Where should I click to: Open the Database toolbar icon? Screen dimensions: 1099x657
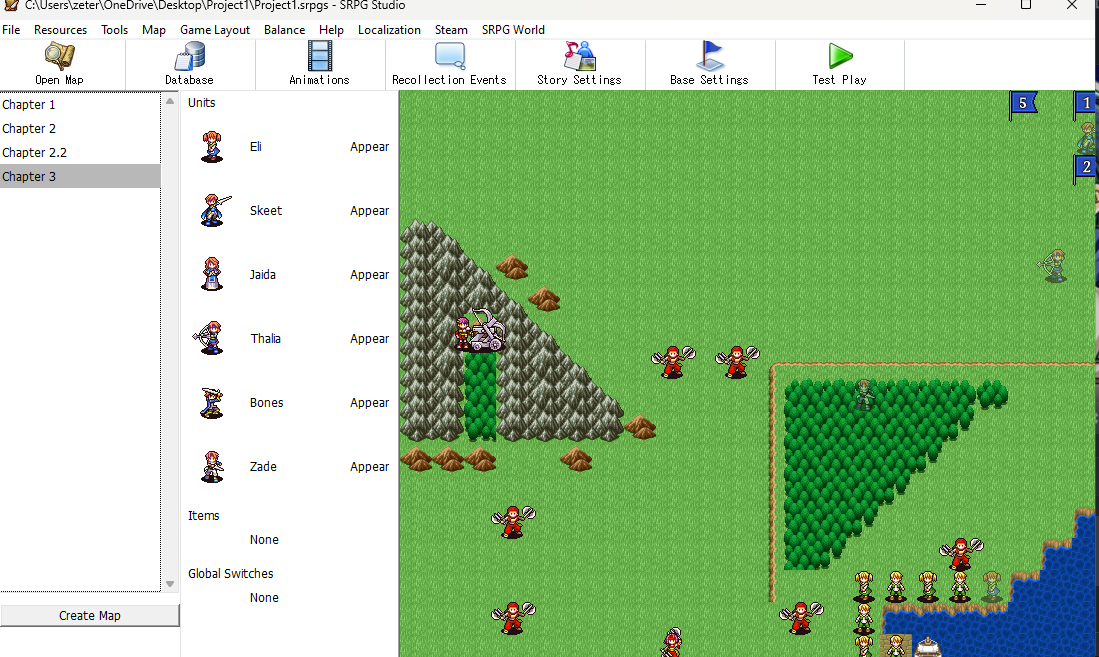coord(189,56)
